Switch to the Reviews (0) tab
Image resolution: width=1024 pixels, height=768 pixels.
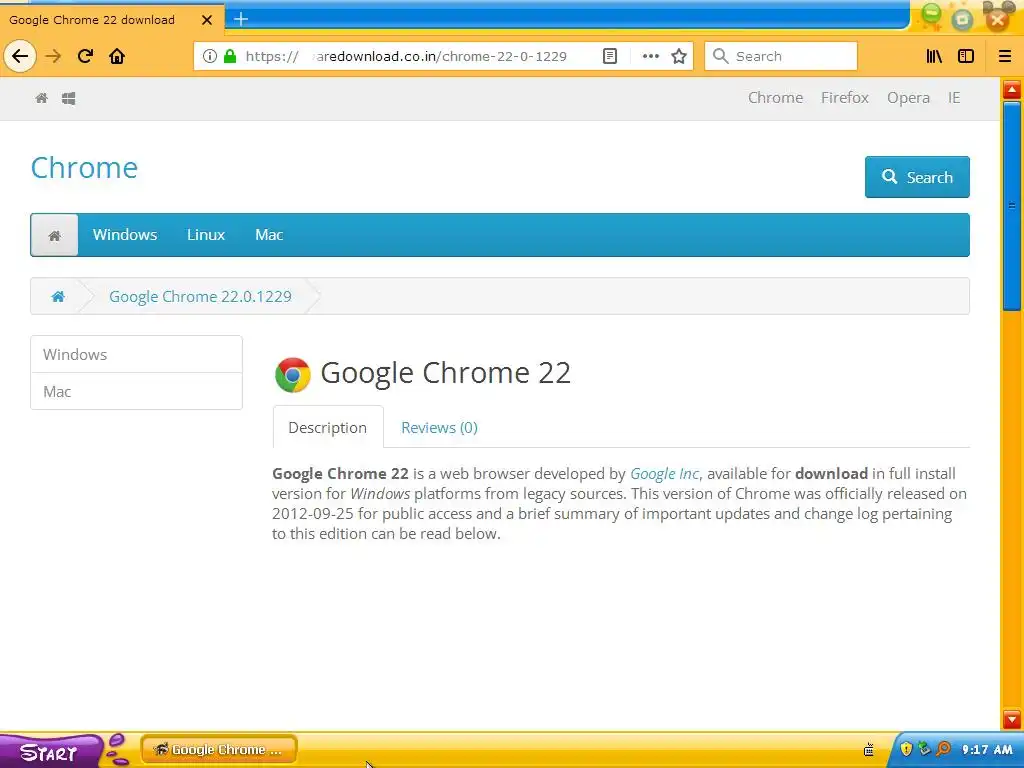[x=440, y=427]
